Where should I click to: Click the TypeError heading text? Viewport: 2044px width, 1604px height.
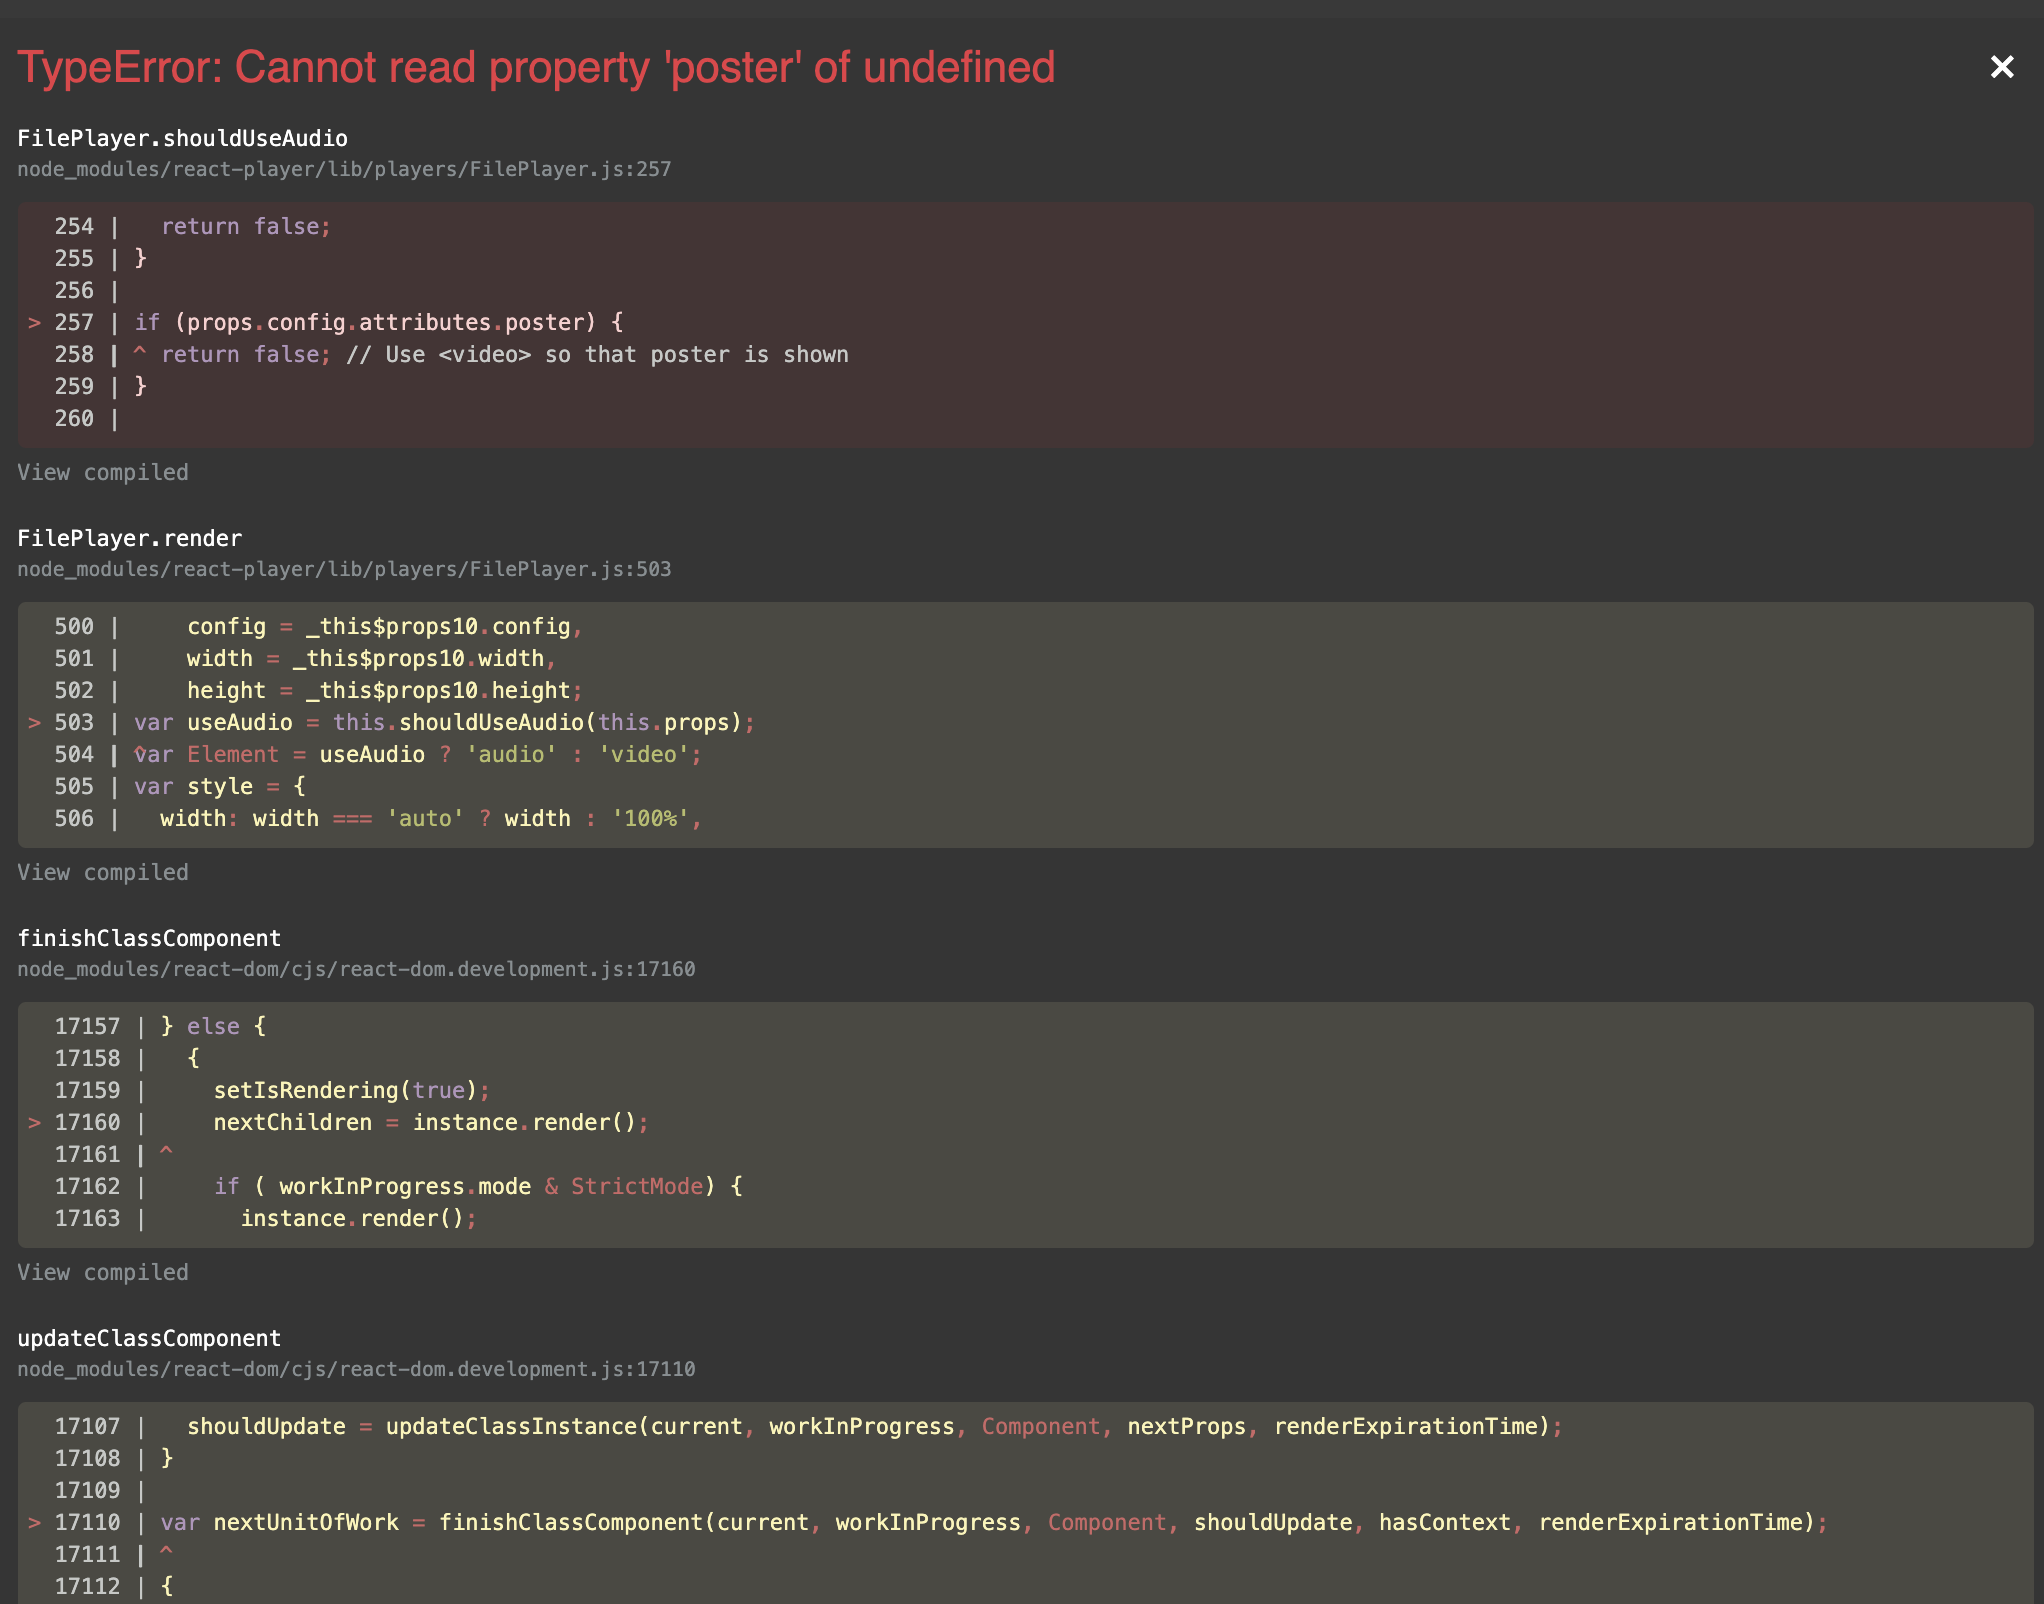tap(536, 68)
